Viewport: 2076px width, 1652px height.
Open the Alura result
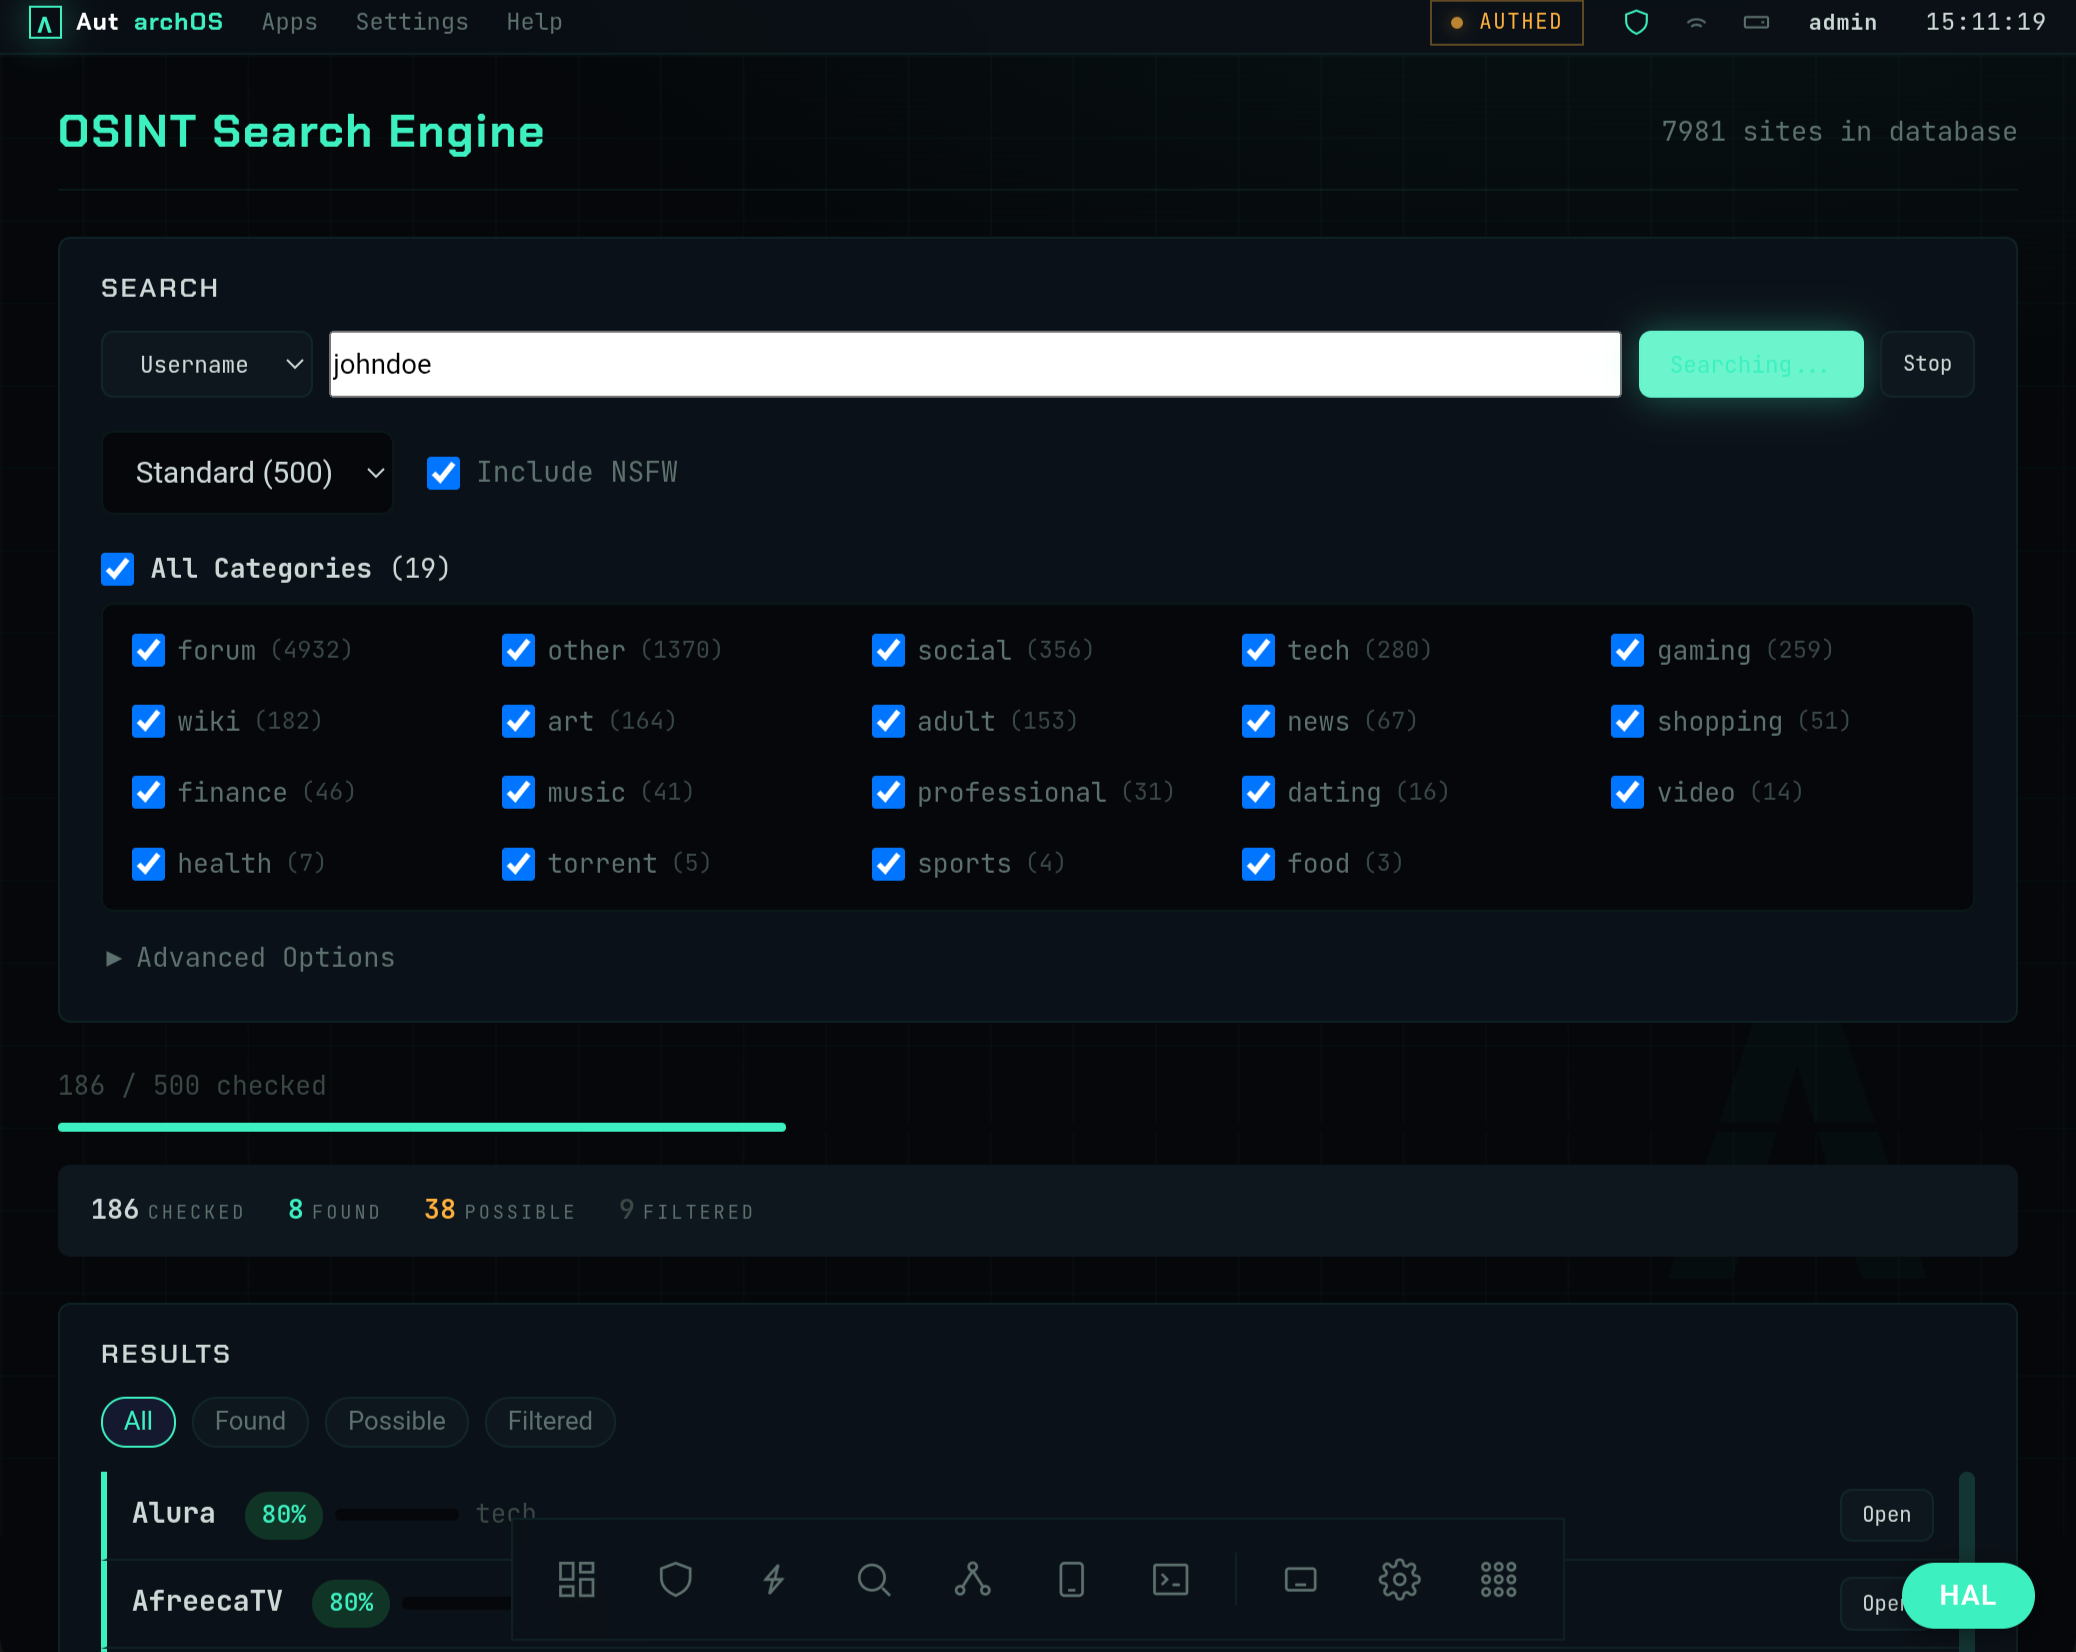pyautogui.click(x=1886, y=1515)
